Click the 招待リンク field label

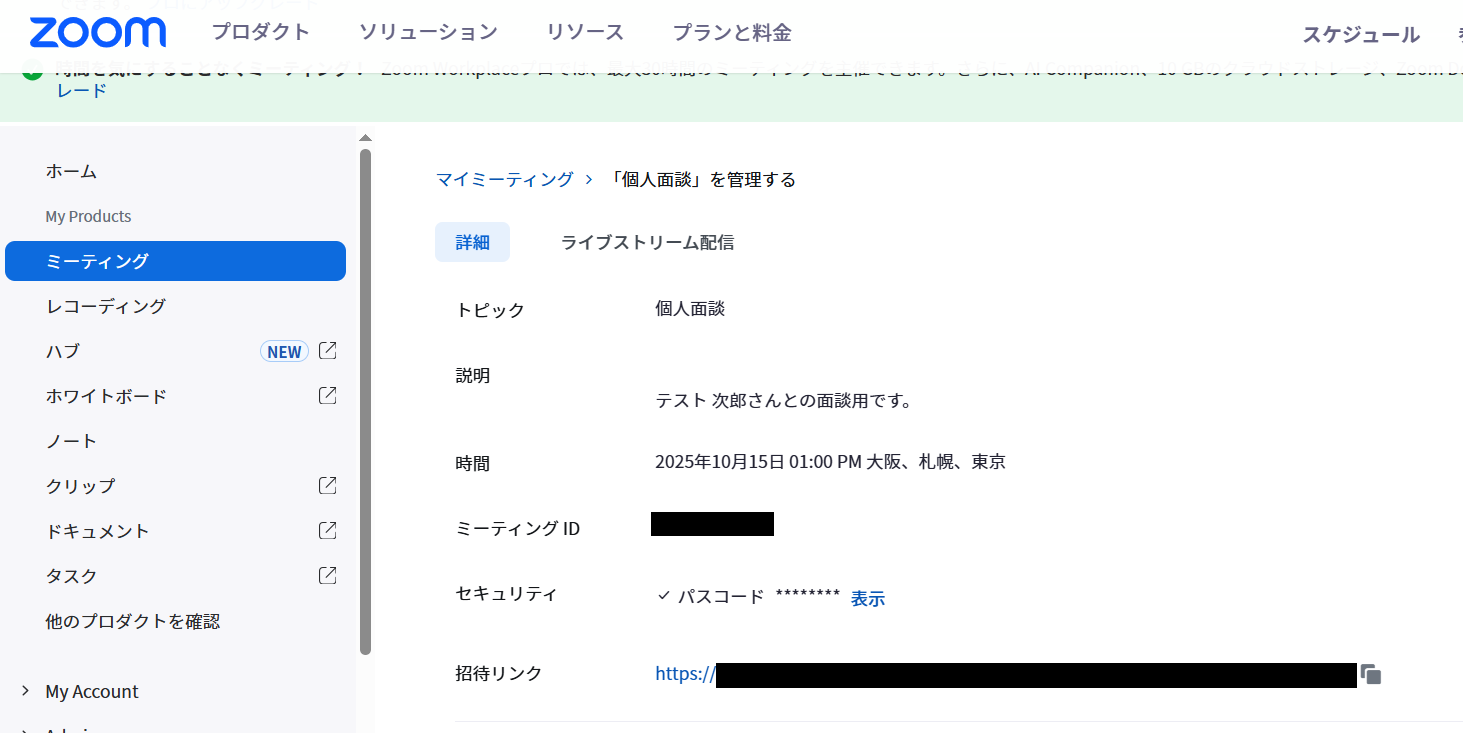pyautogui.click(x=499, y=674)
